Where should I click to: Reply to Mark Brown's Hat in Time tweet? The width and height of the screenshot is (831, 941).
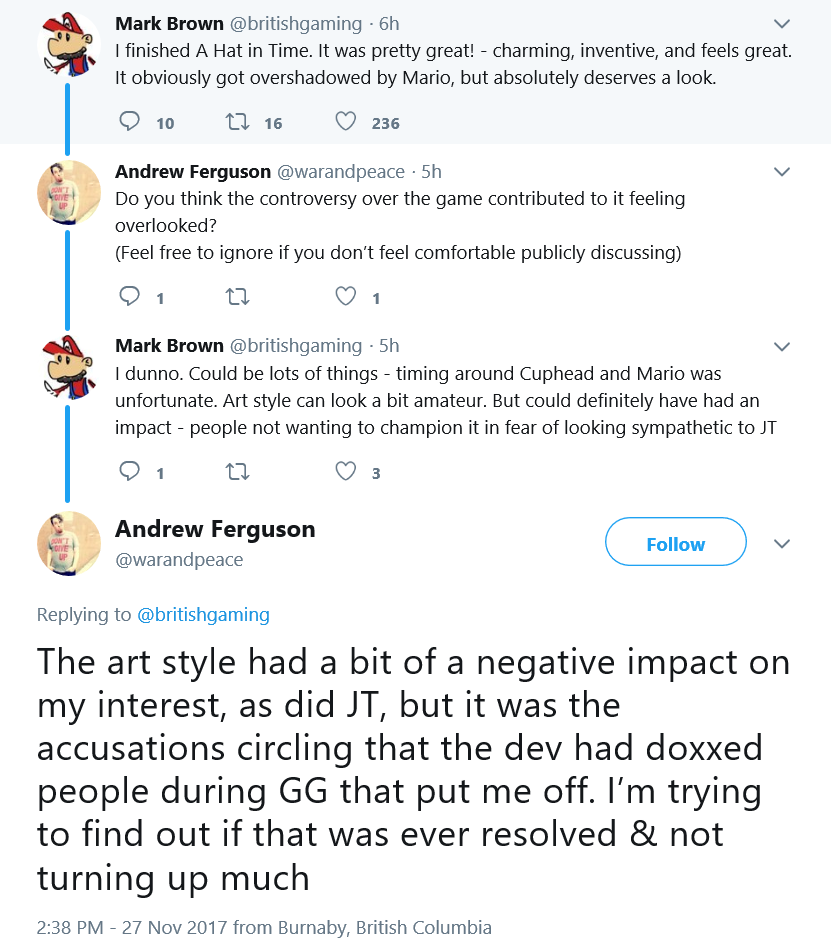[130, 122]
